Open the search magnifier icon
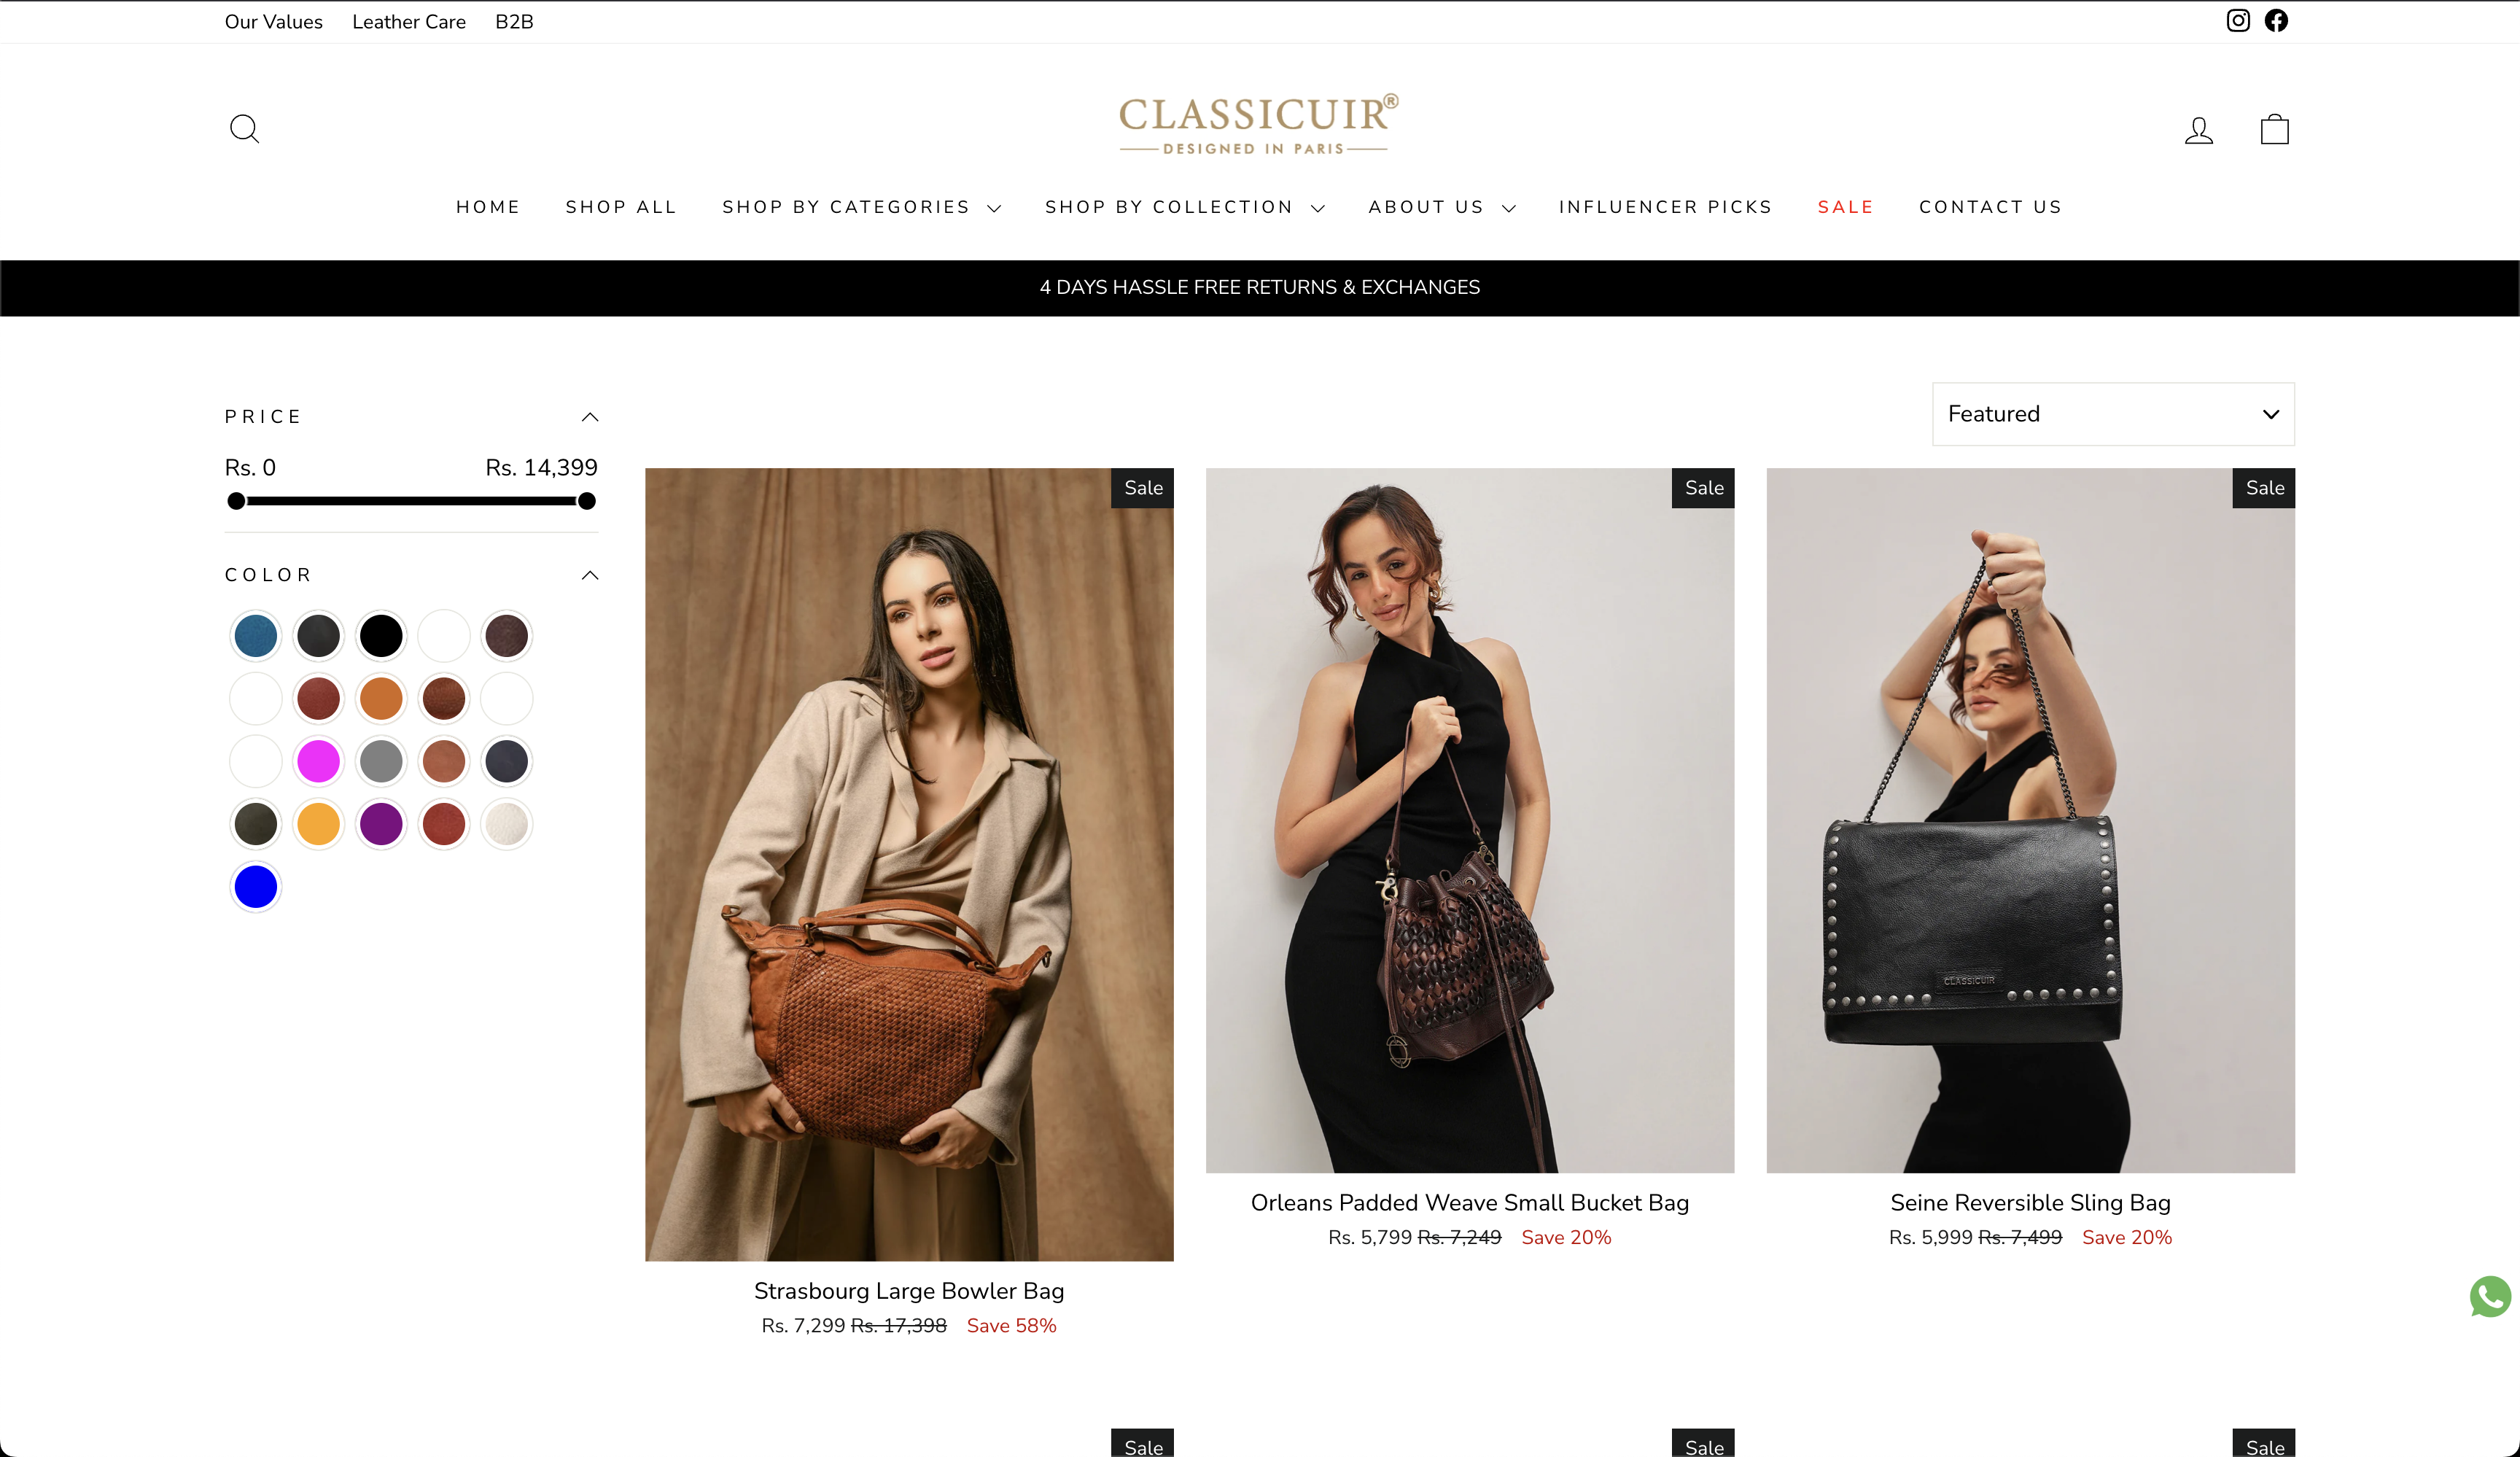This screenshot has width=2520, height=1457. (x=244, y=129)
